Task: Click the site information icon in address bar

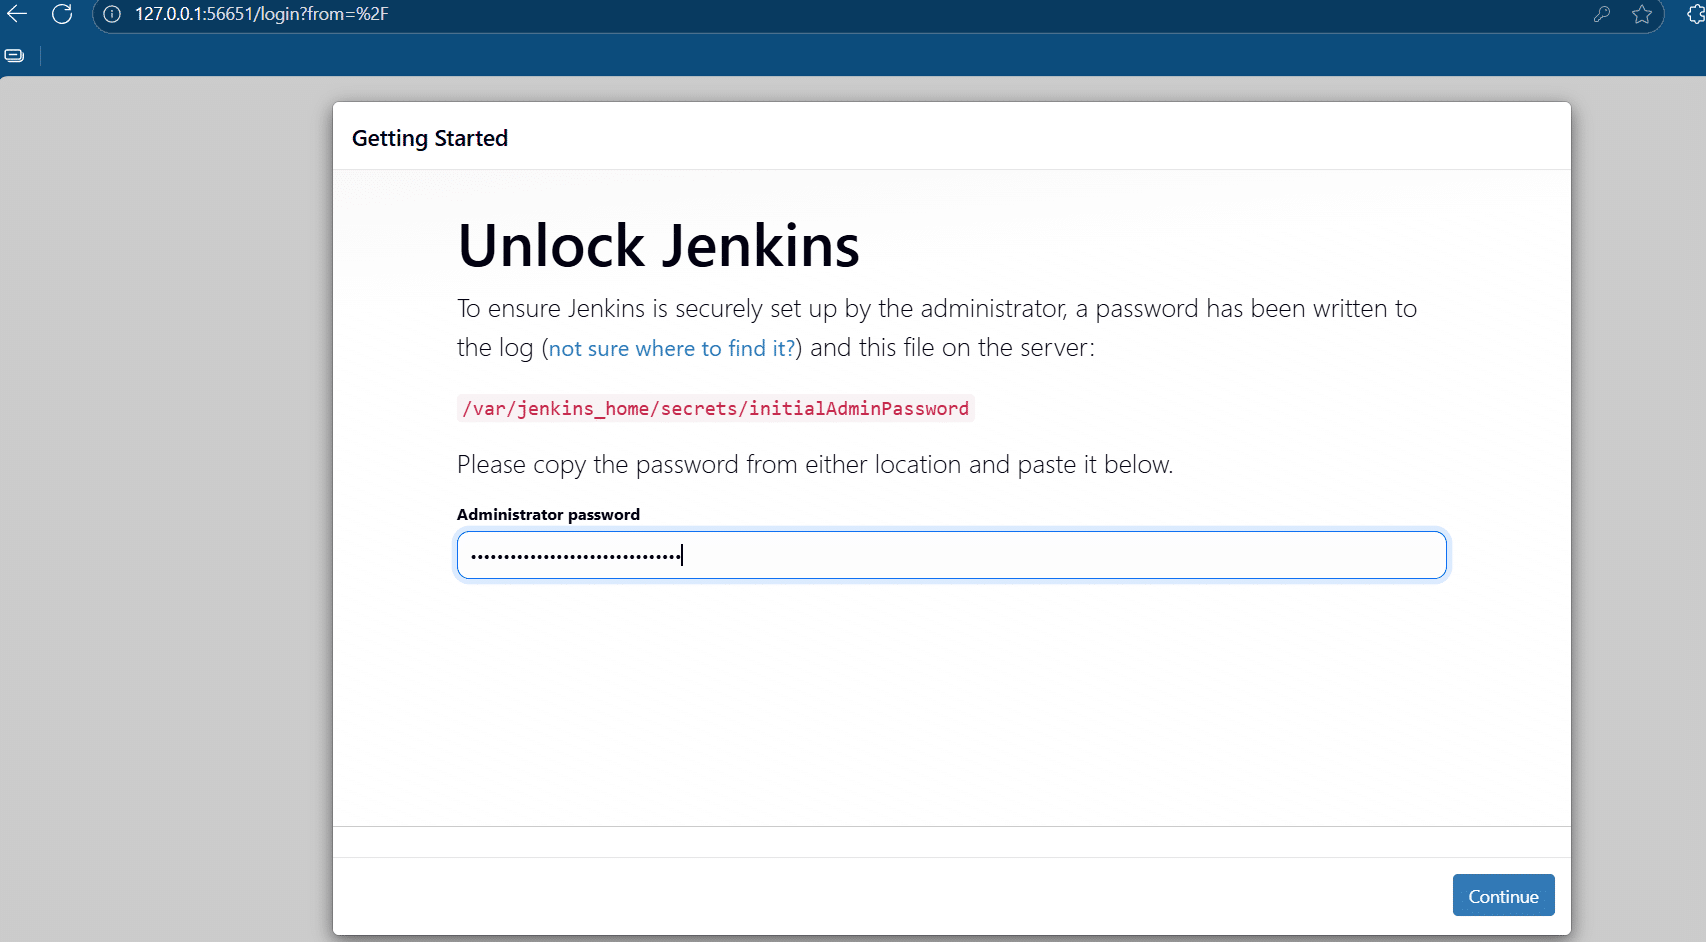Action: coord(110,15)
